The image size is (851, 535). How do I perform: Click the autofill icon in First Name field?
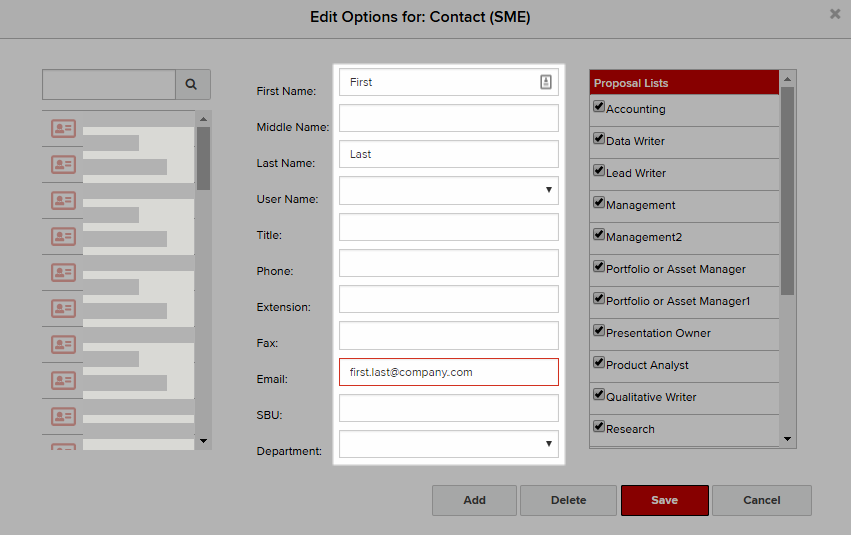(x=546, y=82)
